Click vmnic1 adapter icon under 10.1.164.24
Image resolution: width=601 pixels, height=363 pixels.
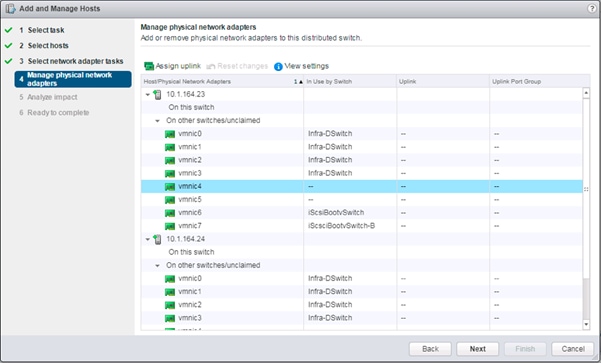click(170, 292)
